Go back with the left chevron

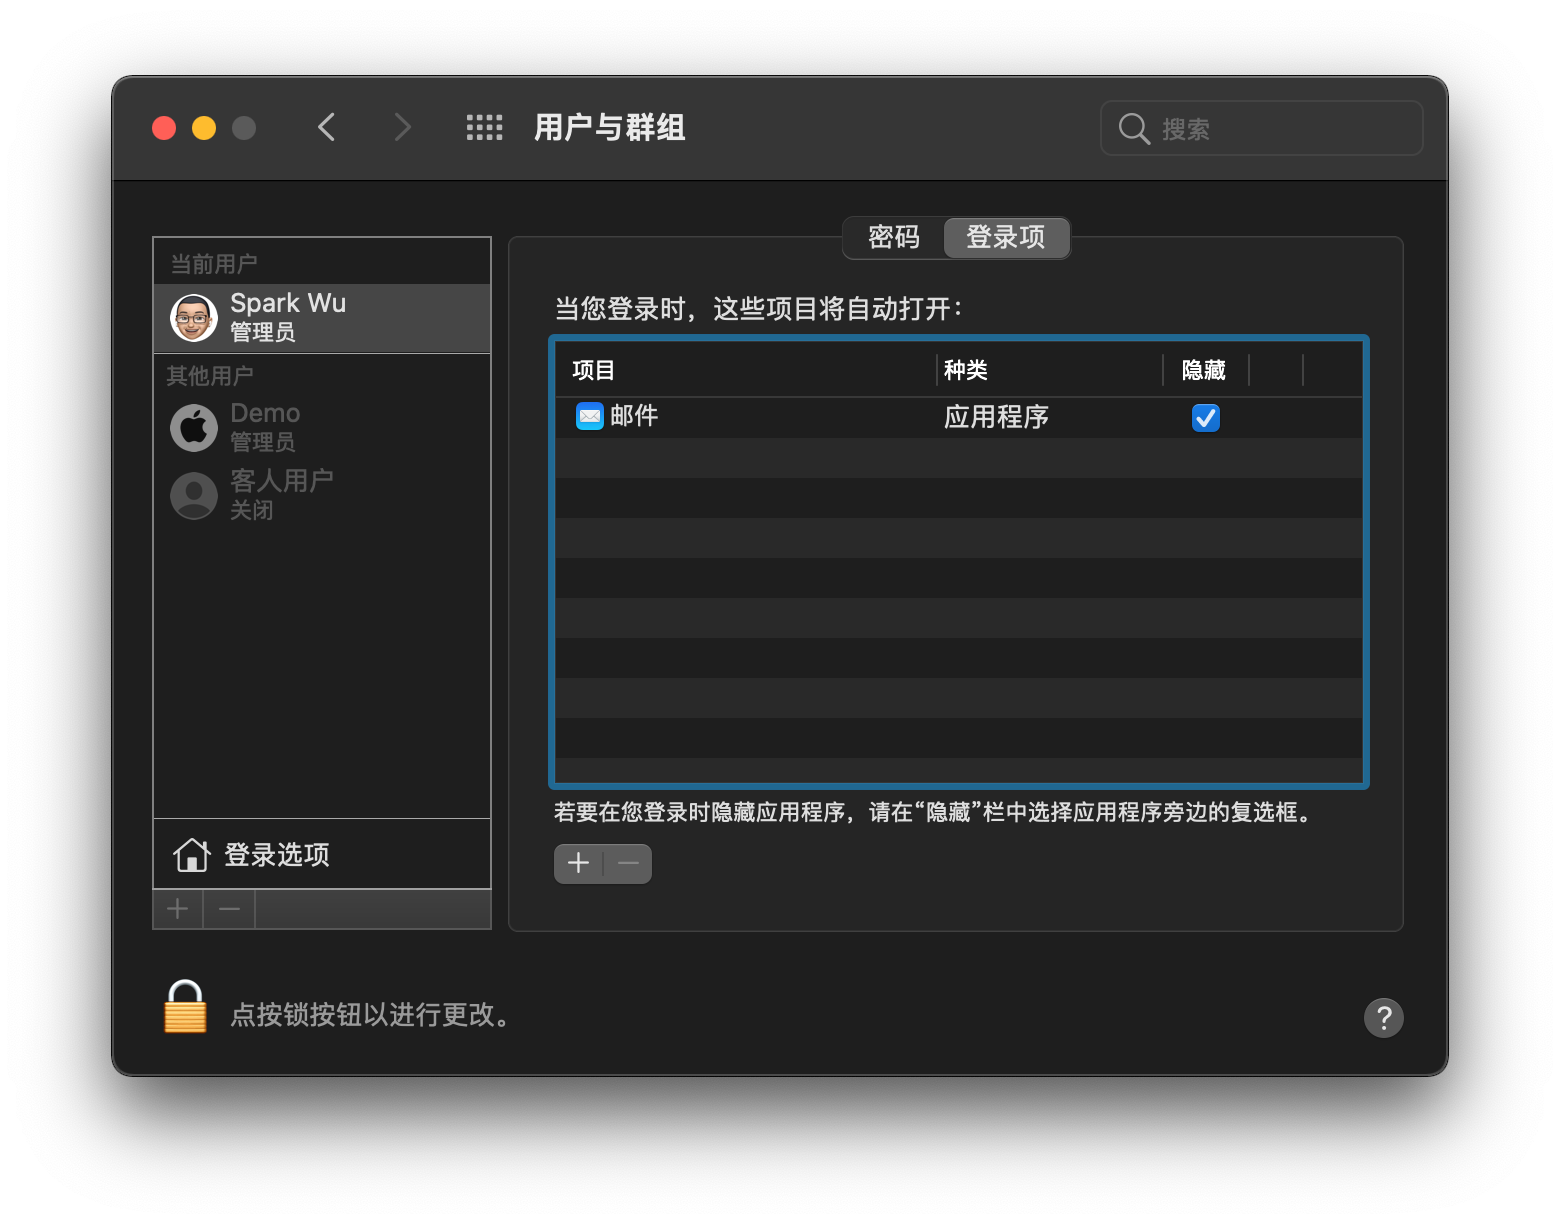(327, 128)
